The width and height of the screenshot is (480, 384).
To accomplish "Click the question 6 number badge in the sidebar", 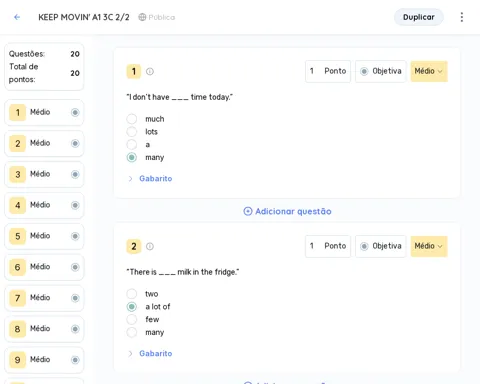I will pyautogui.click(x=18, y=267).
